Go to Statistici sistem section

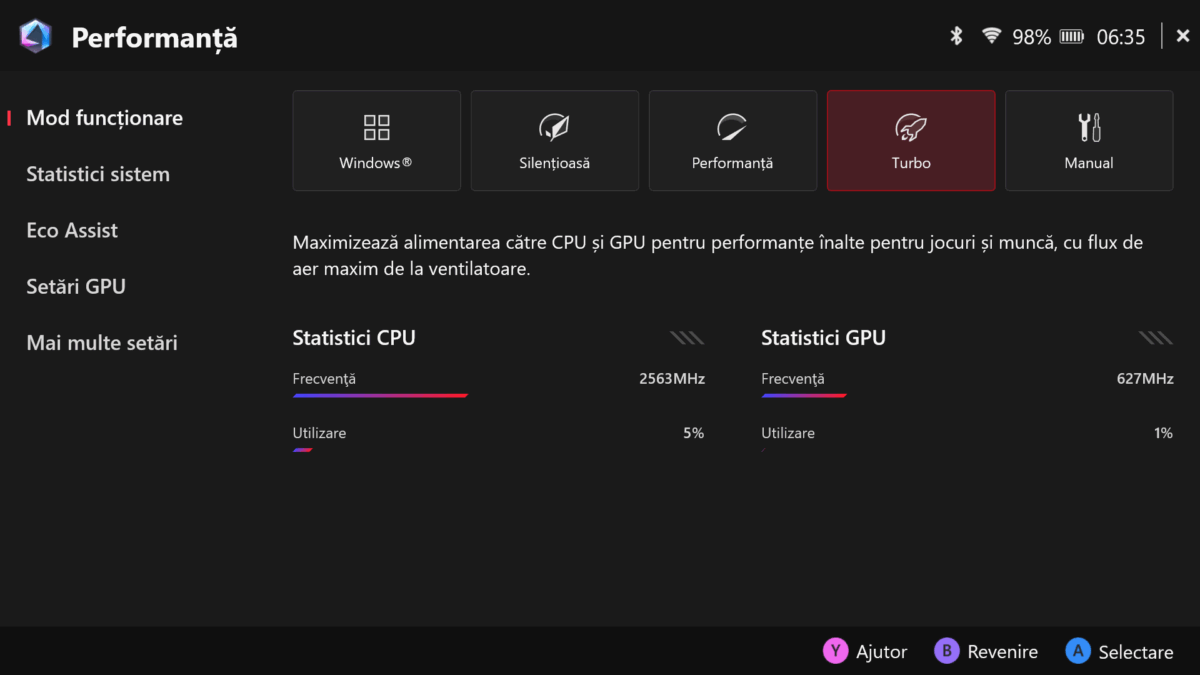pos(98,174)
